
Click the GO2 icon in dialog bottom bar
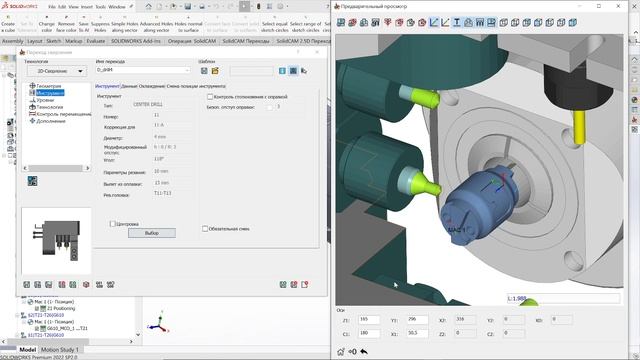[111, 284]
